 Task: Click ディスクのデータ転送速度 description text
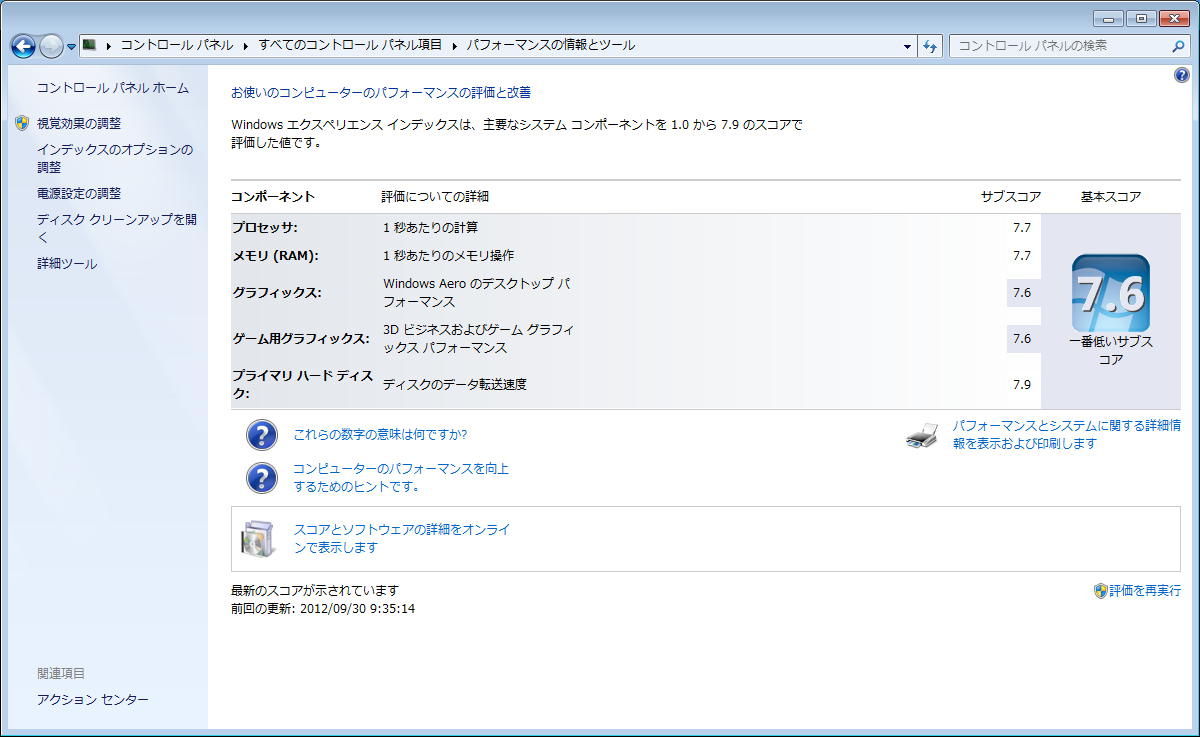pyautogui.click(x=455, y=384)
